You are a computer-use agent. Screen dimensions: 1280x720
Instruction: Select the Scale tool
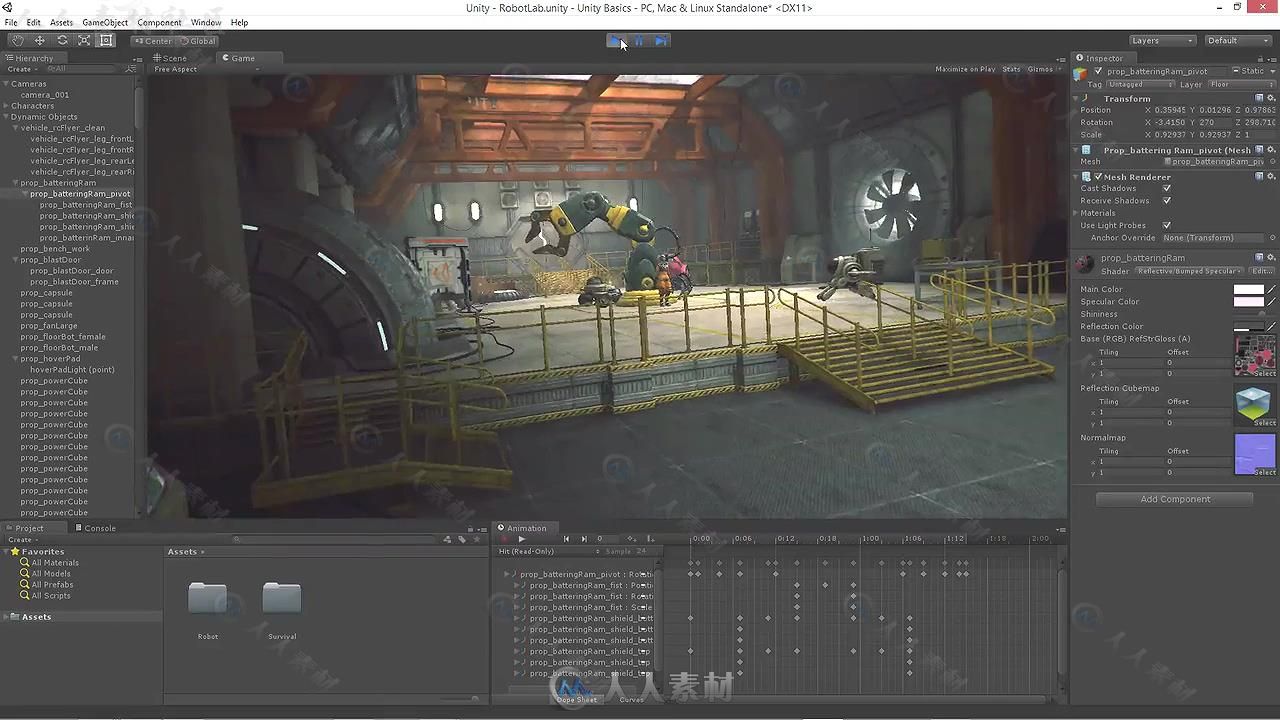pos(84,41)
